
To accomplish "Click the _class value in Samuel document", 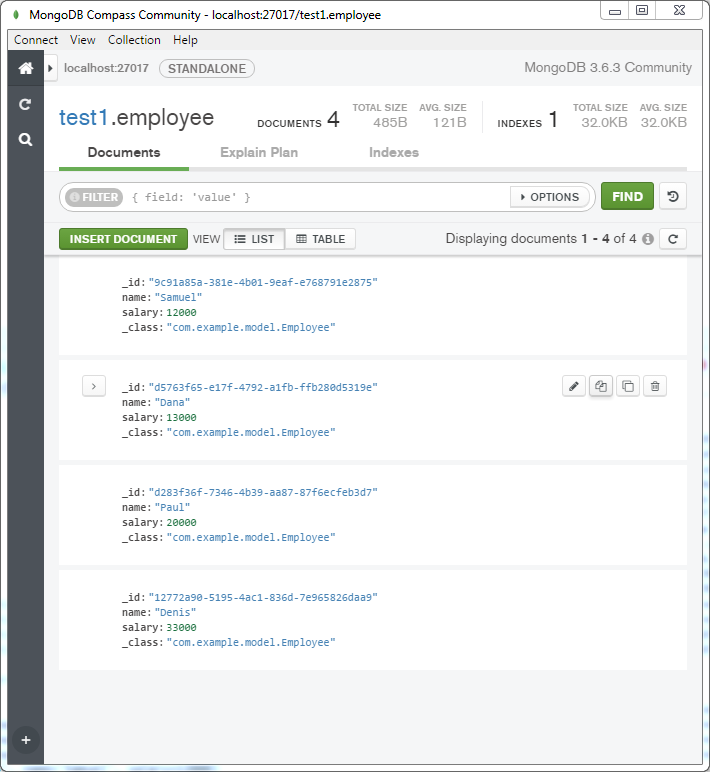I will click(x=251, y=327).
